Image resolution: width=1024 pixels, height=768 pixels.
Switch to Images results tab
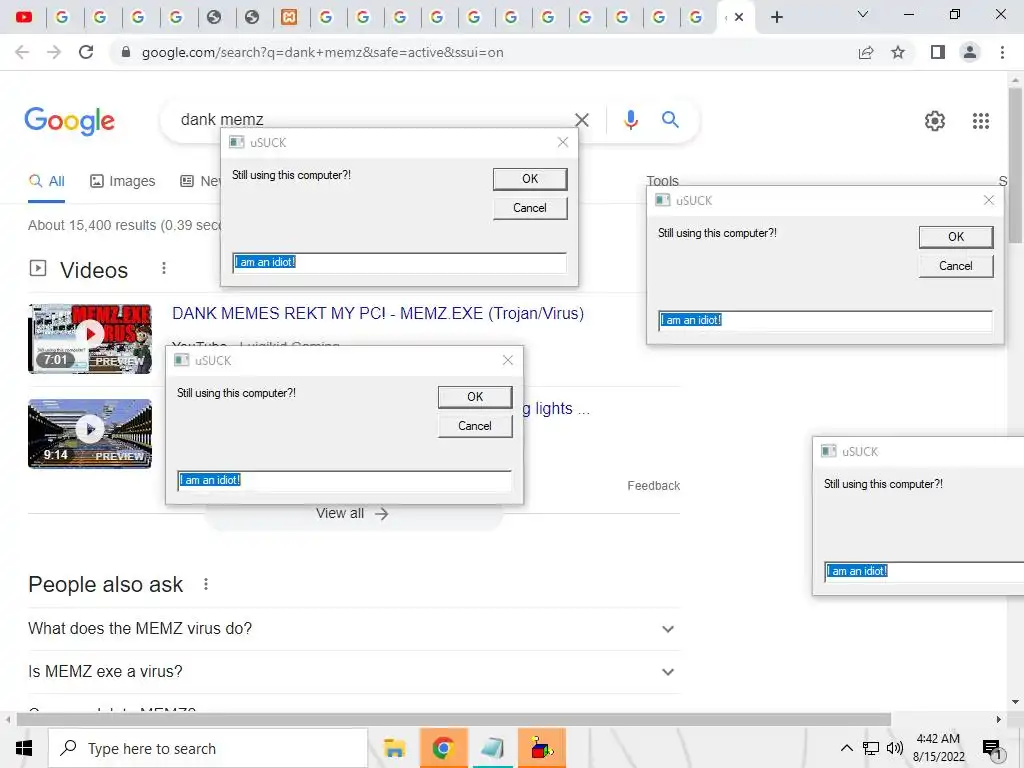(x=123, y=182)
